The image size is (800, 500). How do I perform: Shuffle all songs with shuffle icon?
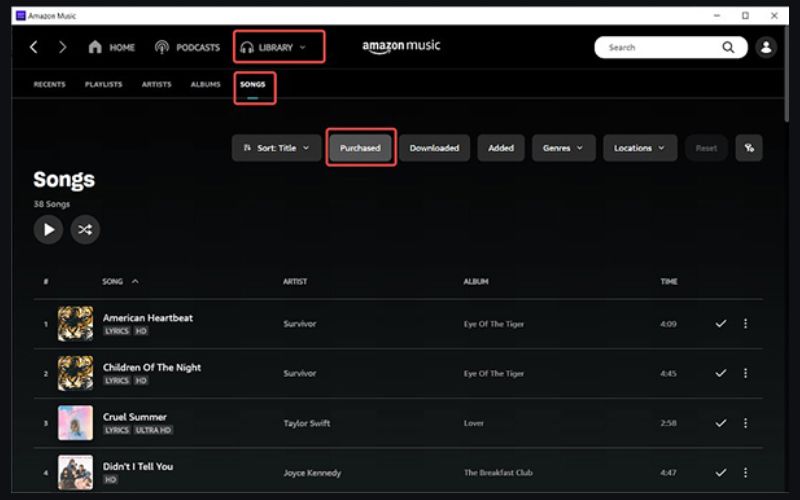(85, 230)
